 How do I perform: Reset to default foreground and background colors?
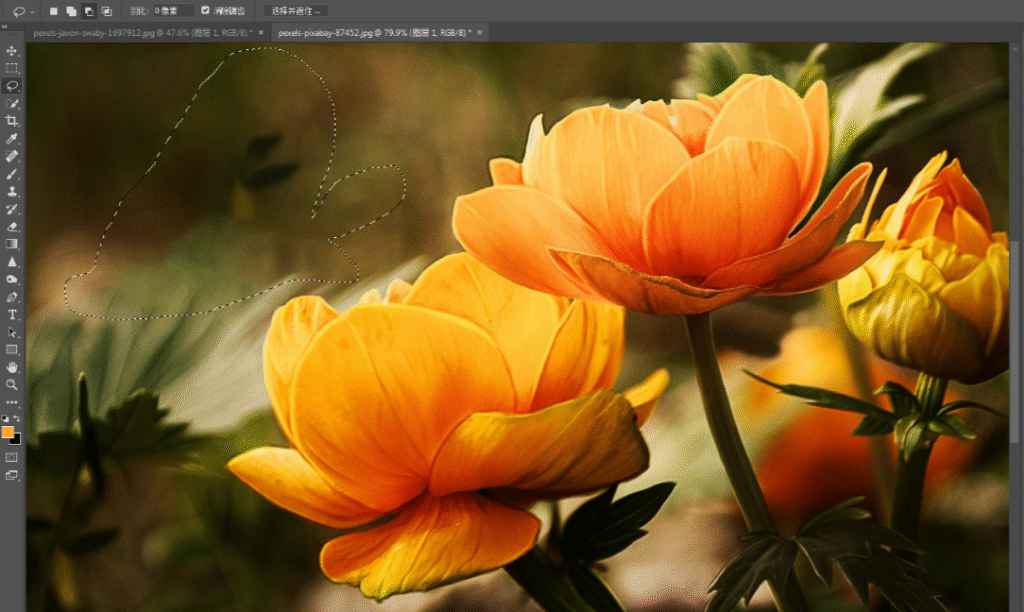click(6, 418)
